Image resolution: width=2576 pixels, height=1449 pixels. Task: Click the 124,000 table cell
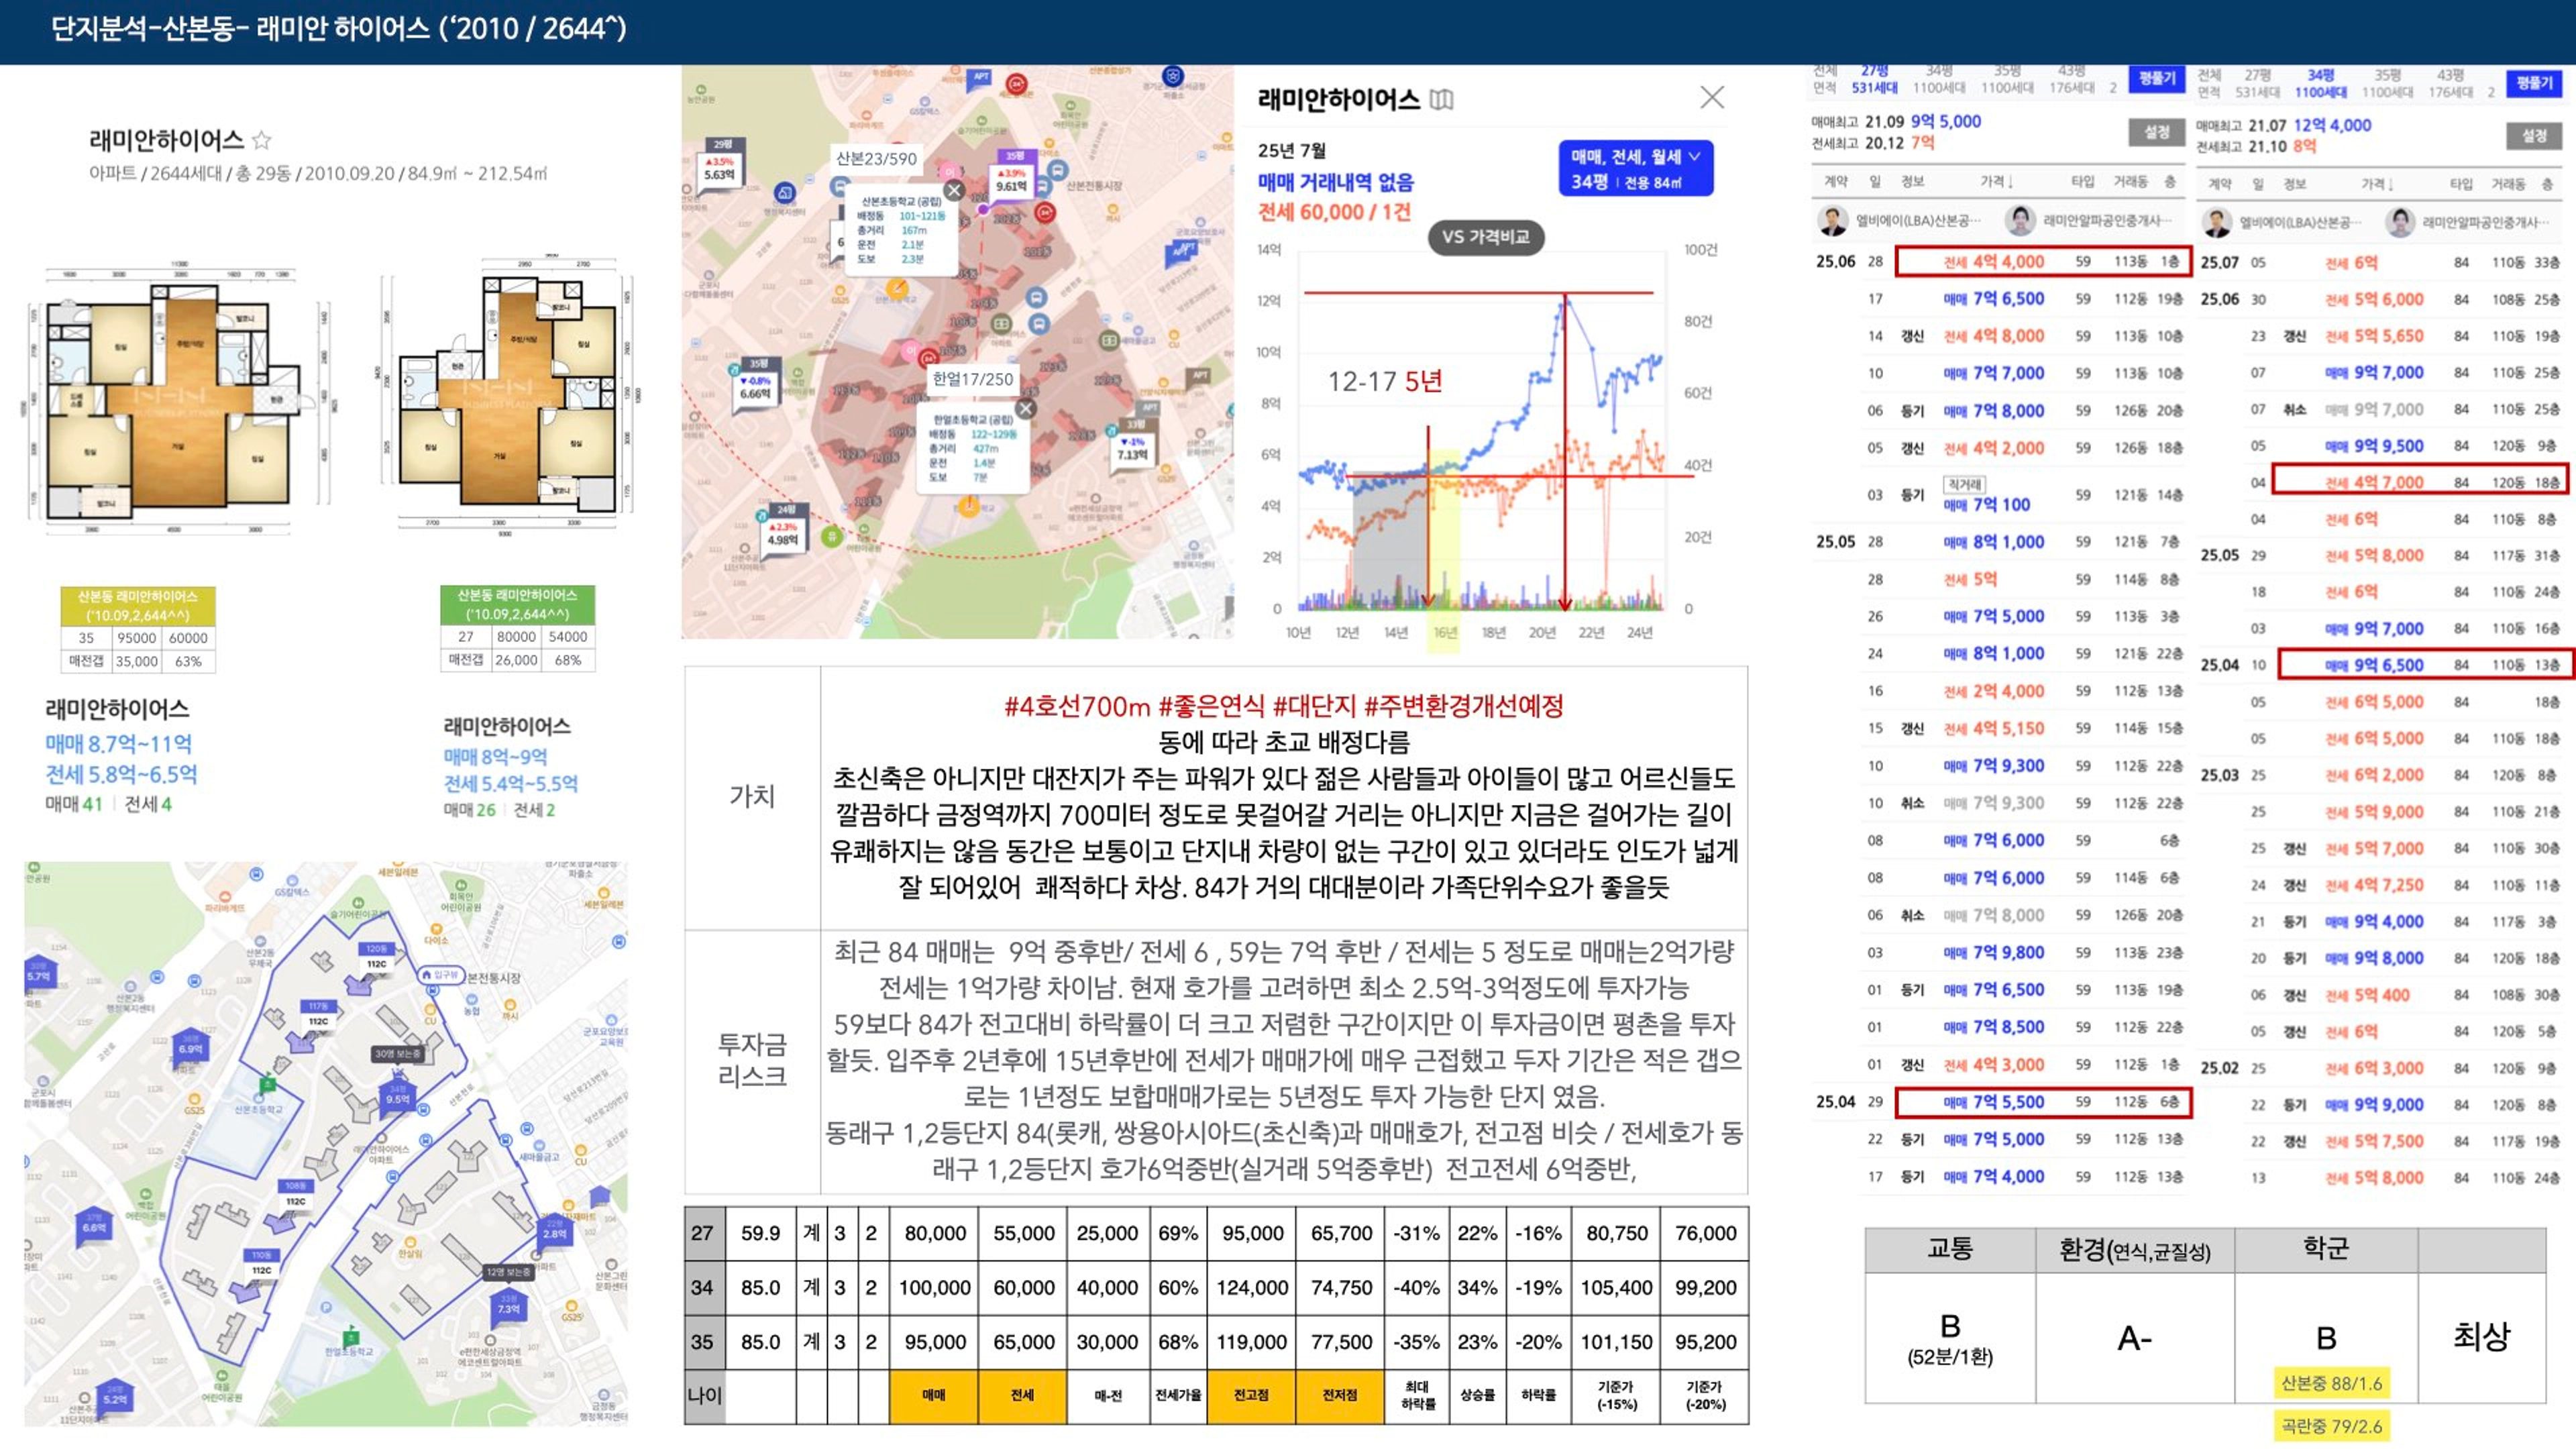[1251, 1287]
